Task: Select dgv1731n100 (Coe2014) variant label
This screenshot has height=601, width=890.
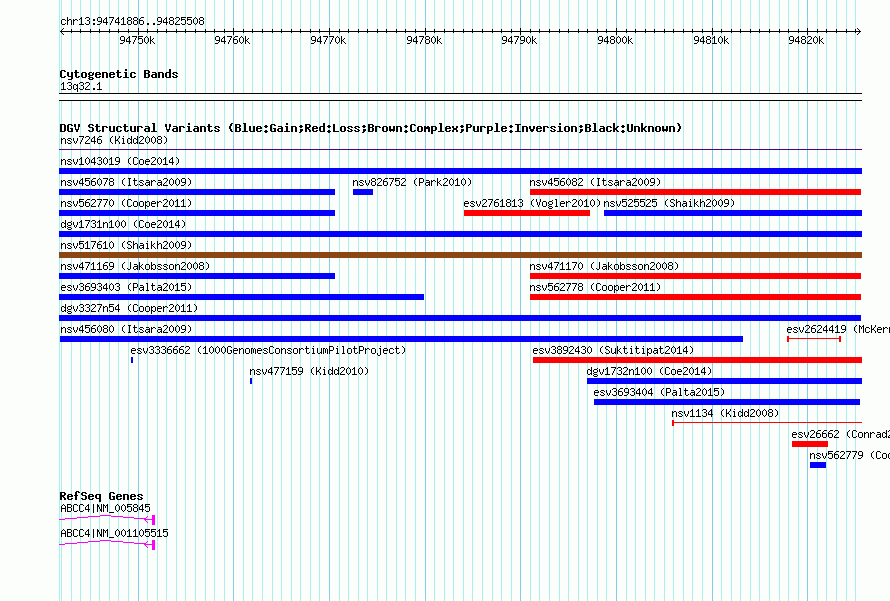Action: pos(123,224)
